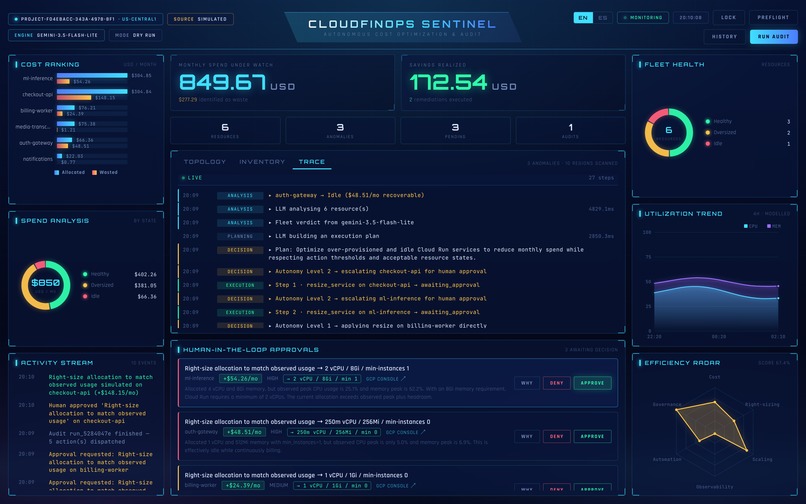Click trace row 'auth-gateway → Idle ($48.51/mo recoverable)'

pos(398,195)
